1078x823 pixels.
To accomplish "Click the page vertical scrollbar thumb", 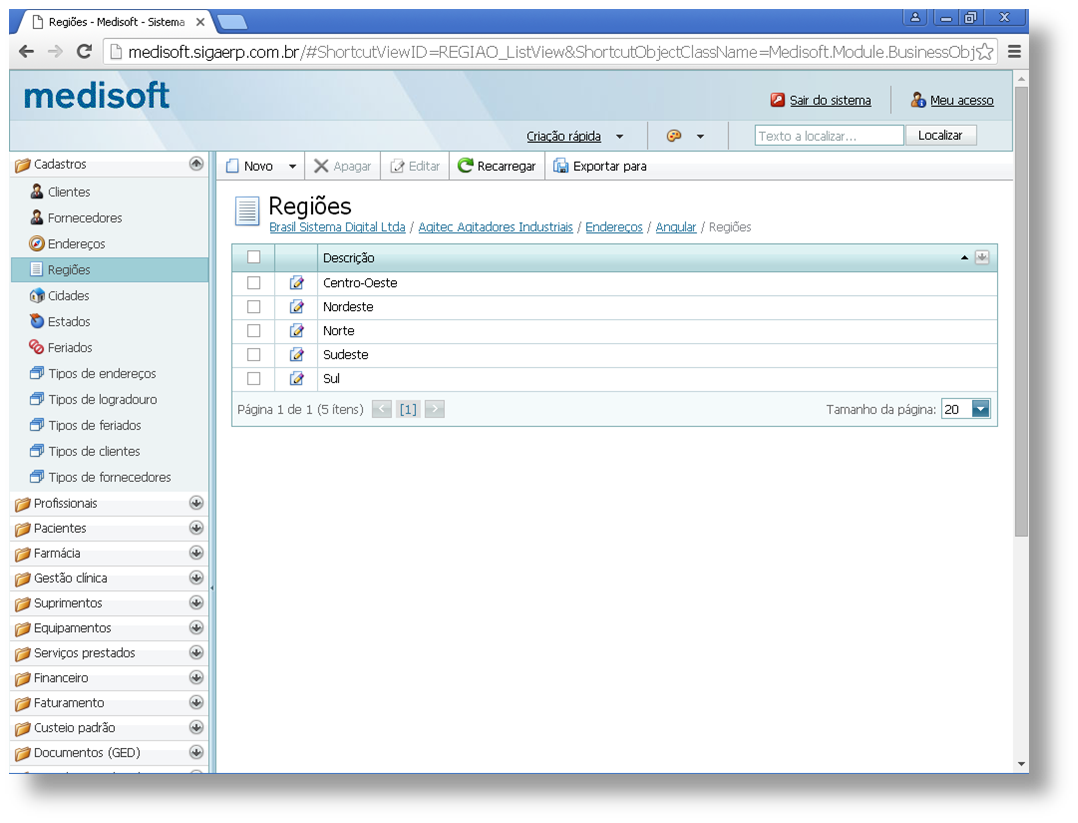I will point(1021,309).
